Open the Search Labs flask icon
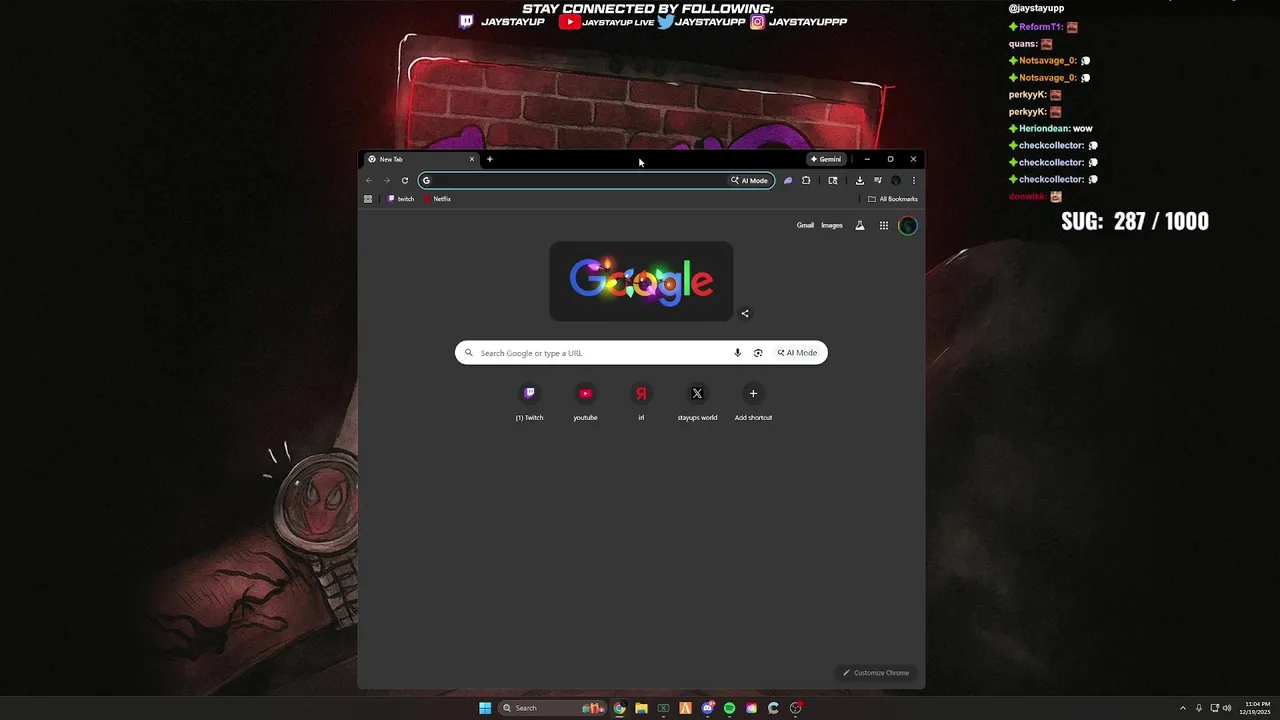1280x720 pixels. 859,226
